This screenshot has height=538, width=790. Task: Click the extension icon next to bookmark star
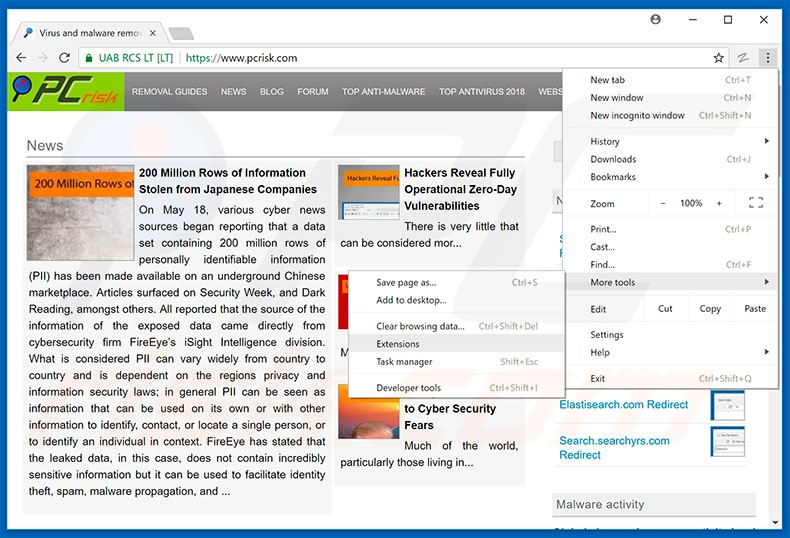pyautogui.click(x=743, y=58)
